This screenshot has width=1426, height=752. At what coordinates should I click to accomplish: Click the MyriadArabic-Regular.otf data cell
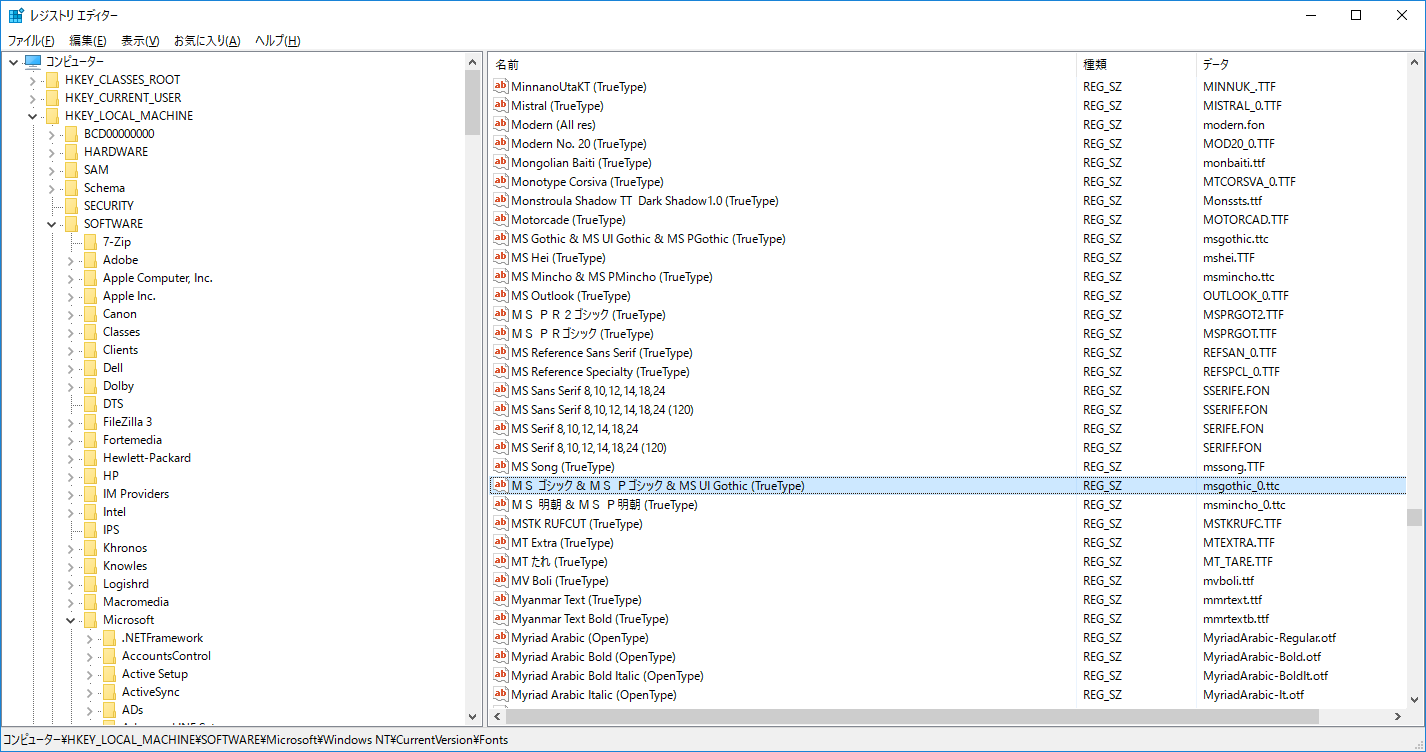coord(1270,637)
